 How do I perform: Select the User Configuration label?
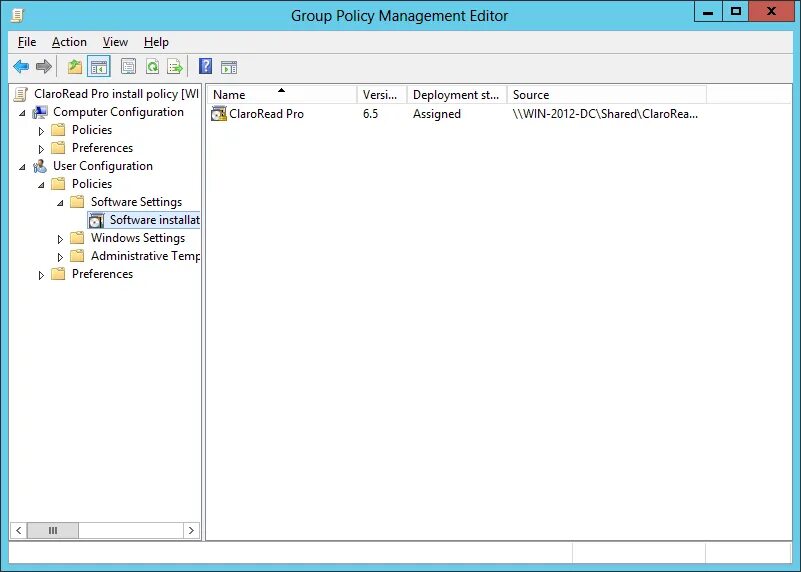click(103, 166)
